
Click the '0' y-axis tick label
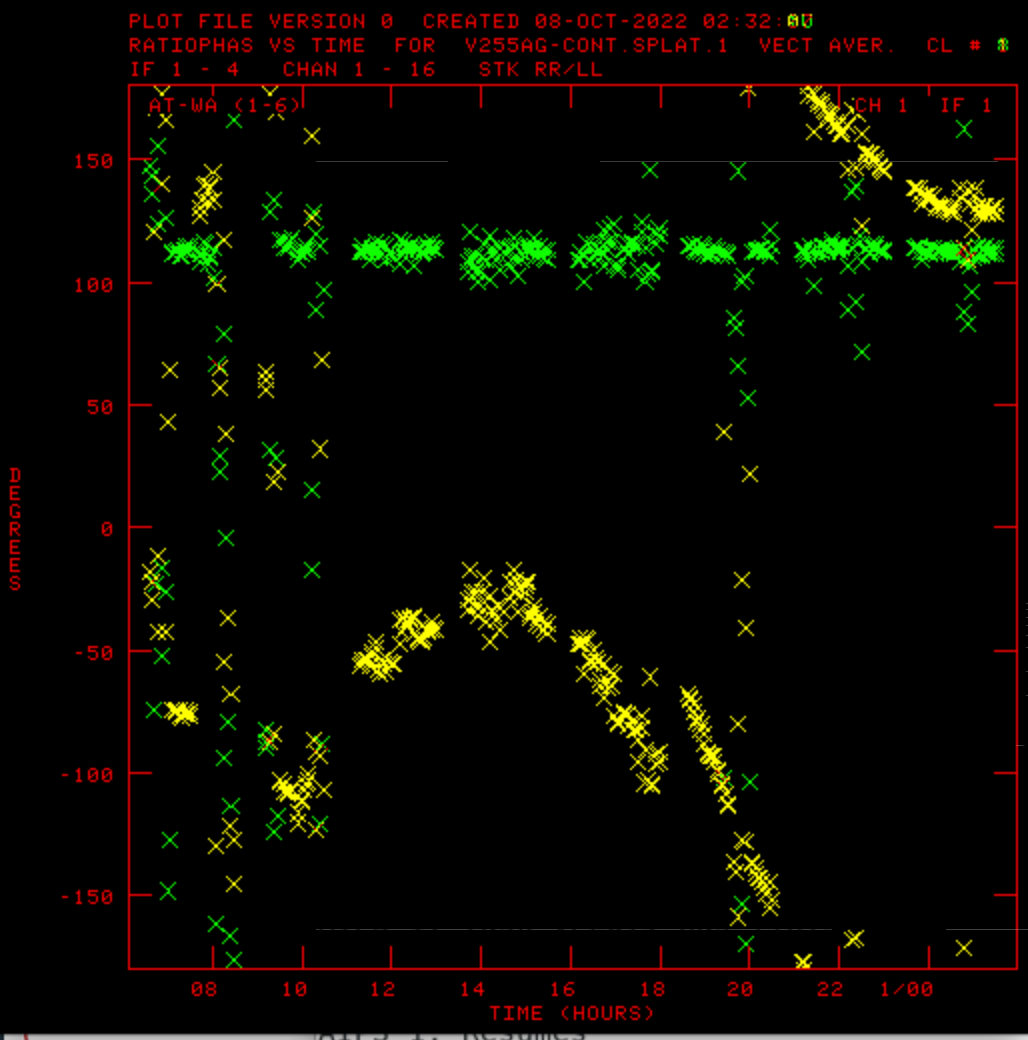108,528
